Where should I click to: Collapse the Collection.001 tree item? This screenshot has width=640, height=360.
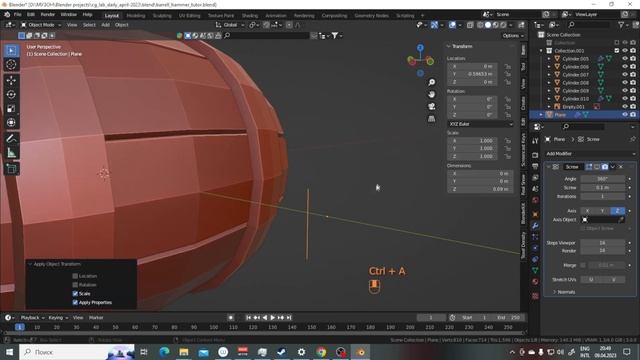coord(541,51)
